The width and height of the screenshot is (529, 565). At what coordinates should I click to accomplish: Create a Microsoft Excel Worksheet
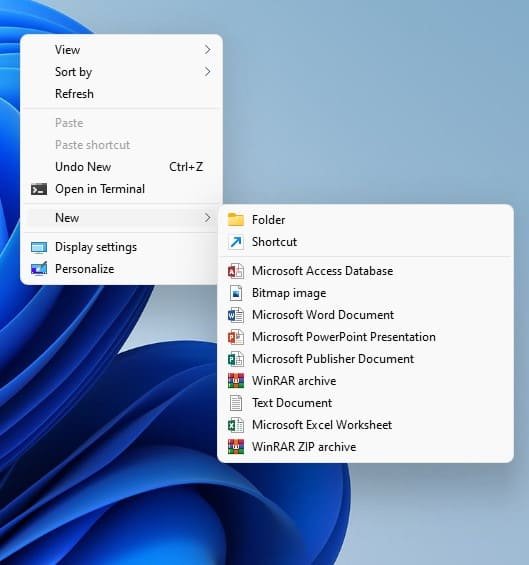pos(365,425)
